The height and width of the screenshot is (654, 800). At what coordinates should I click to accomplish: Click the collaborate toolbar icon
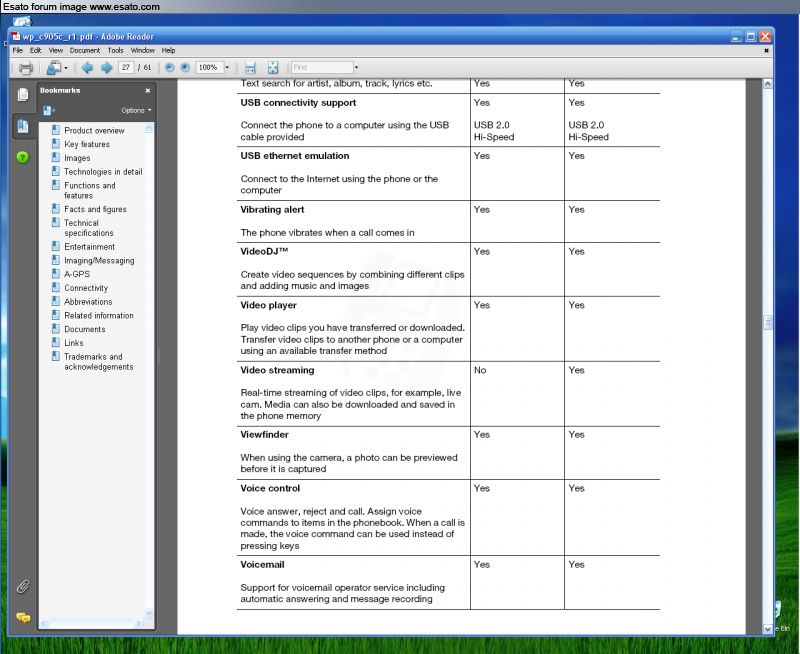click(x=54, y=67)
